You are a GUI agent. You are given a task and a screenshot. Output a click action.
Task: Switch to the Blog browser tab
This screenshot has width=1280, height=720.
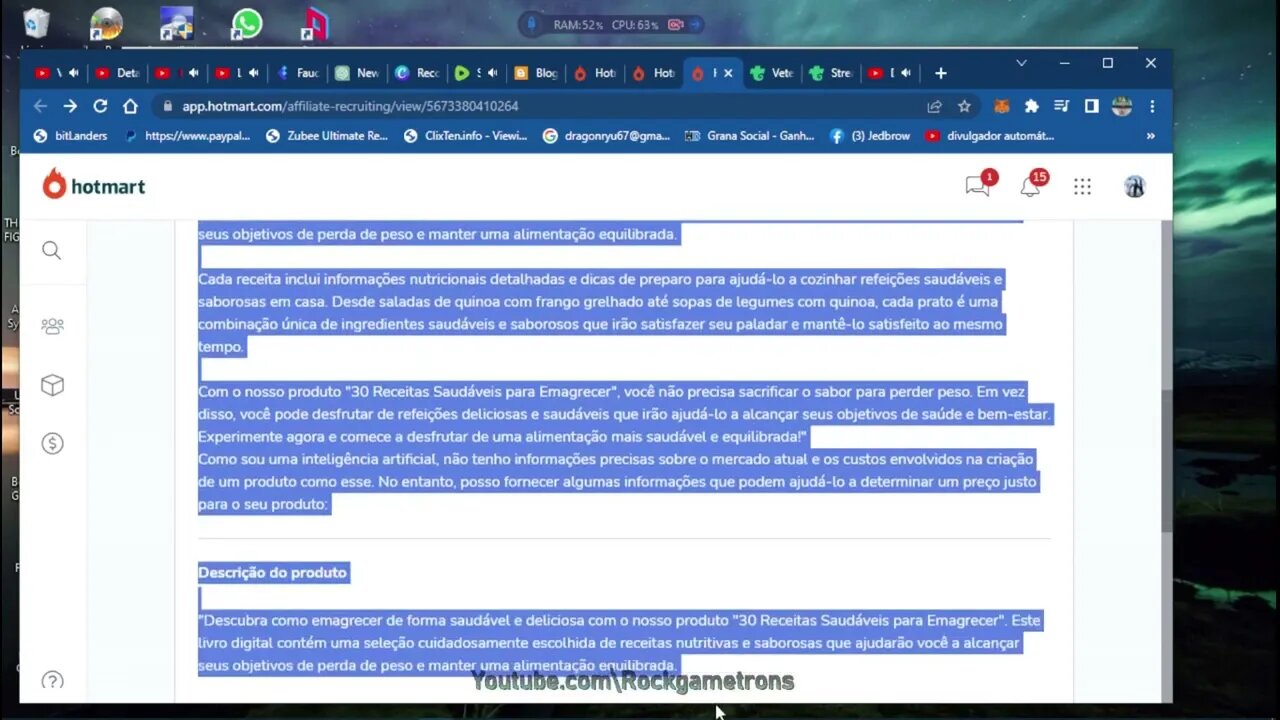point(536,73)
